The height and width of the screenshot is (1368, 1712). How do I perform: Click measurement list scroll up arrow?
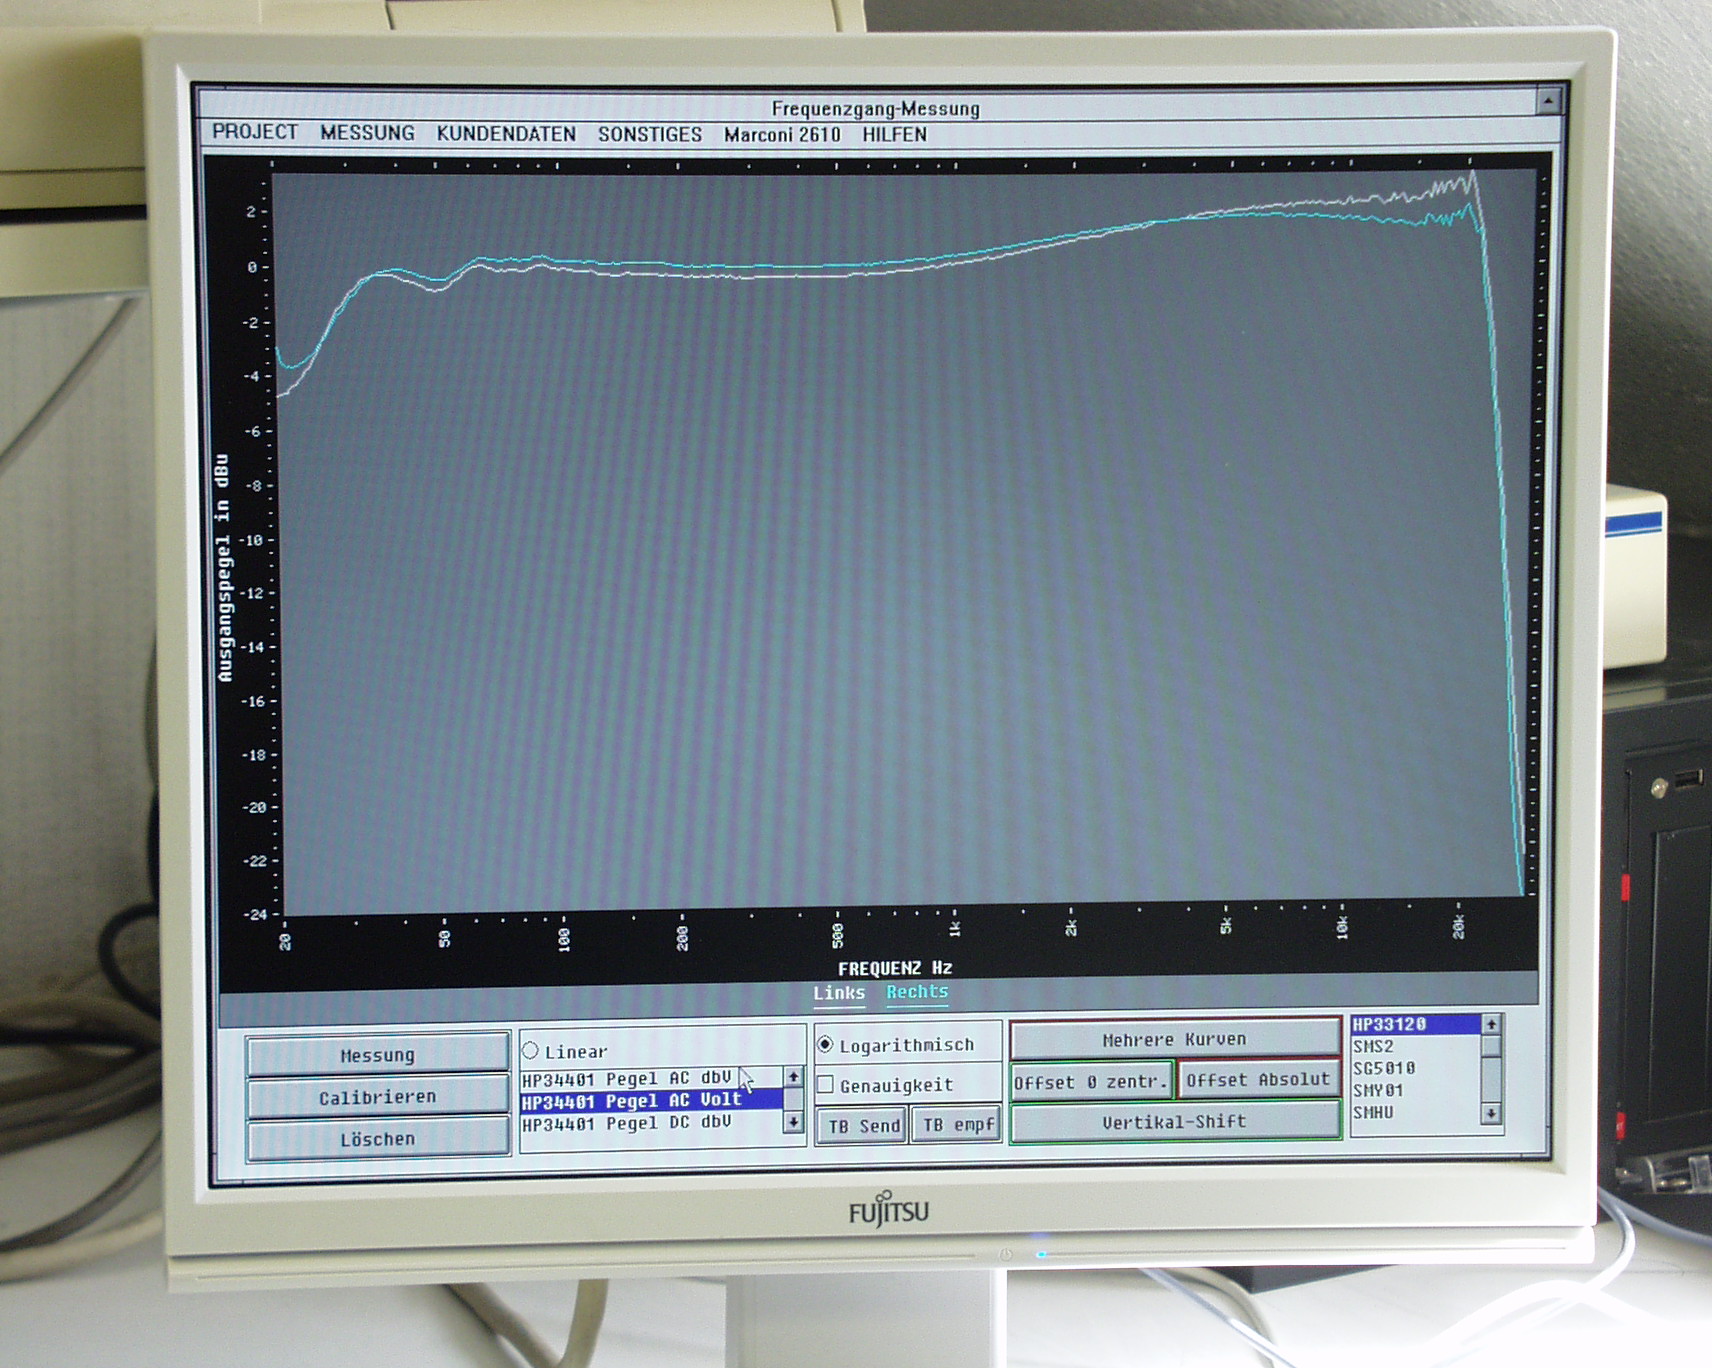pyautogui.click(x=793, y=1077)
